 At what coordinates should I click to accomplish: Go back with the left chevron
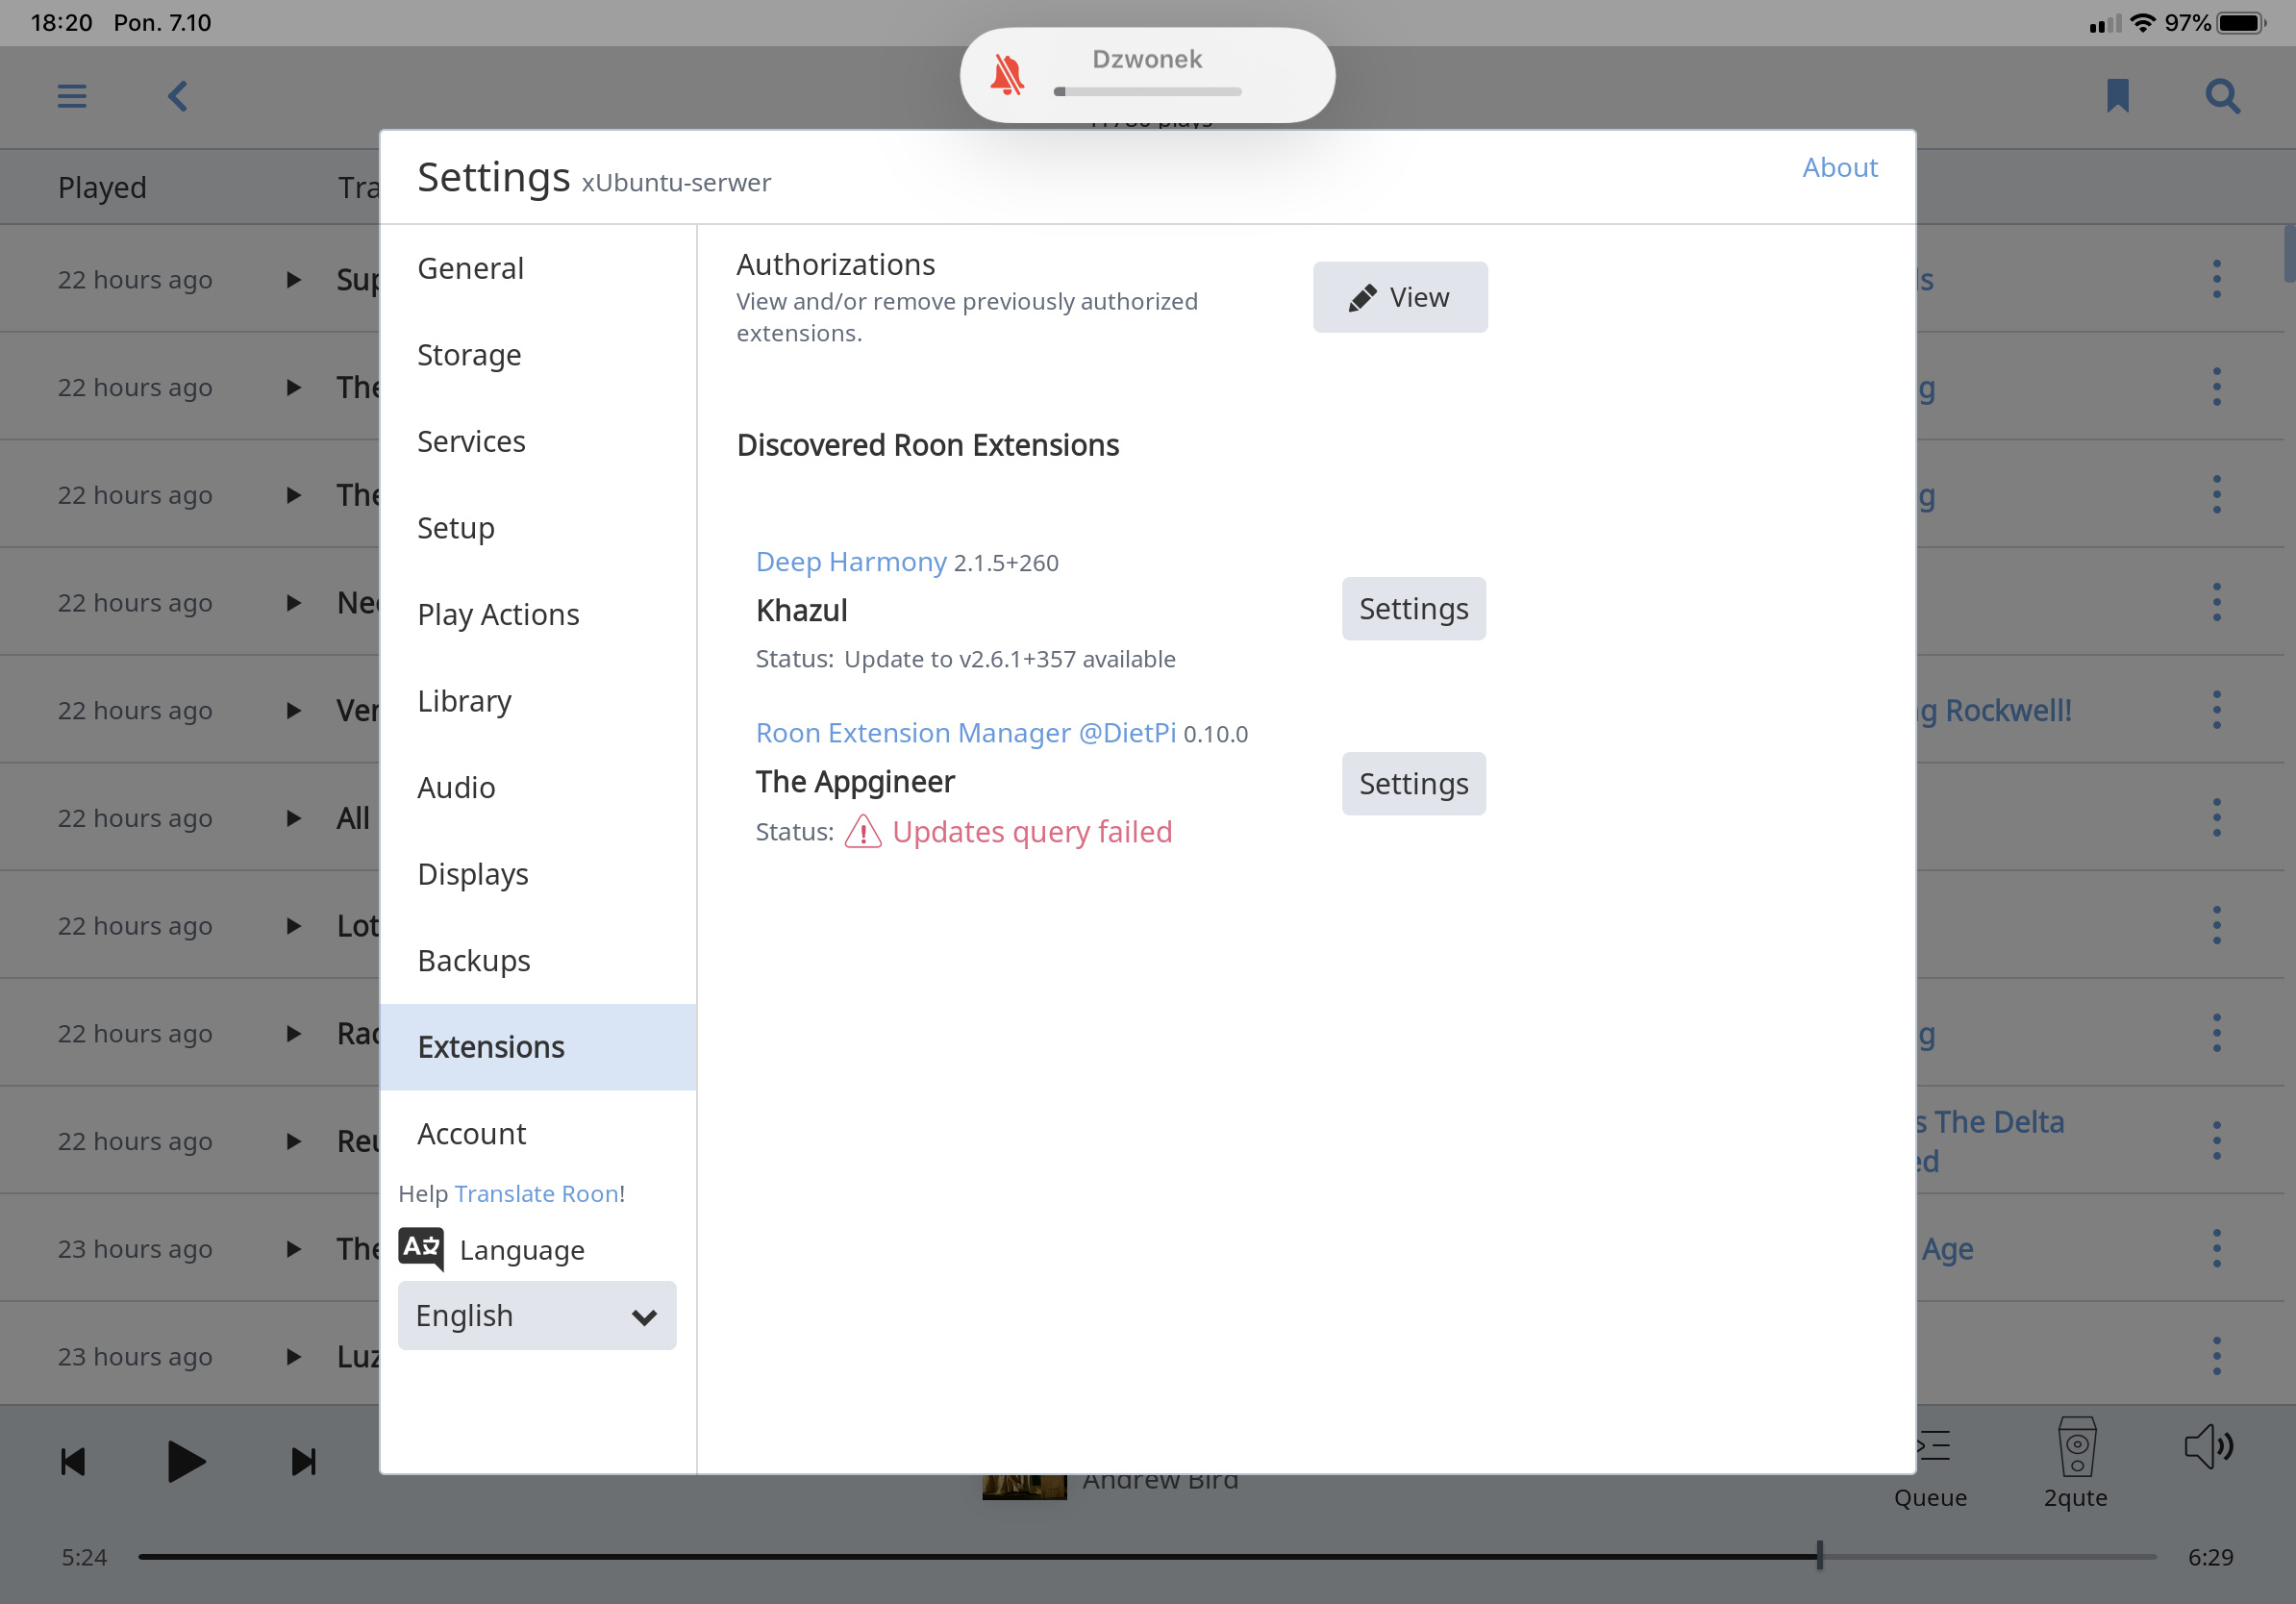point(178,96)
